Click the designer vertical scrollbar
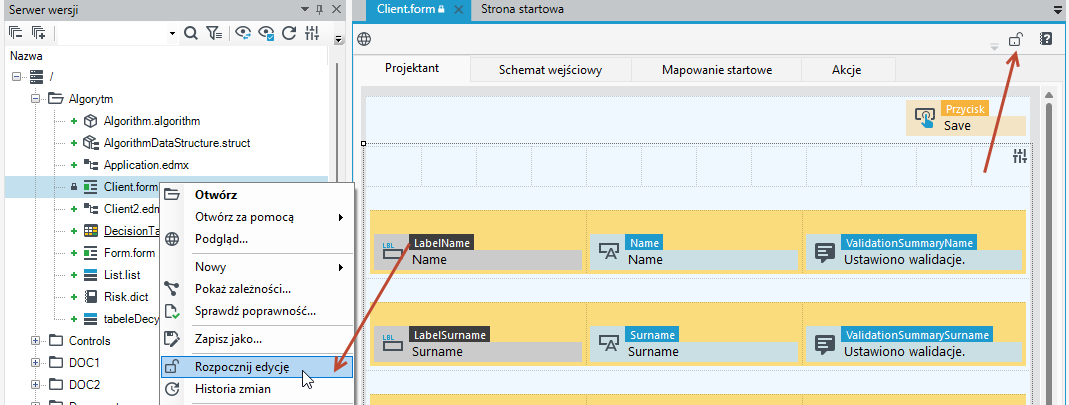Screen dimensions: 1069x405 pyautogui.click(x=1049, y=252)
